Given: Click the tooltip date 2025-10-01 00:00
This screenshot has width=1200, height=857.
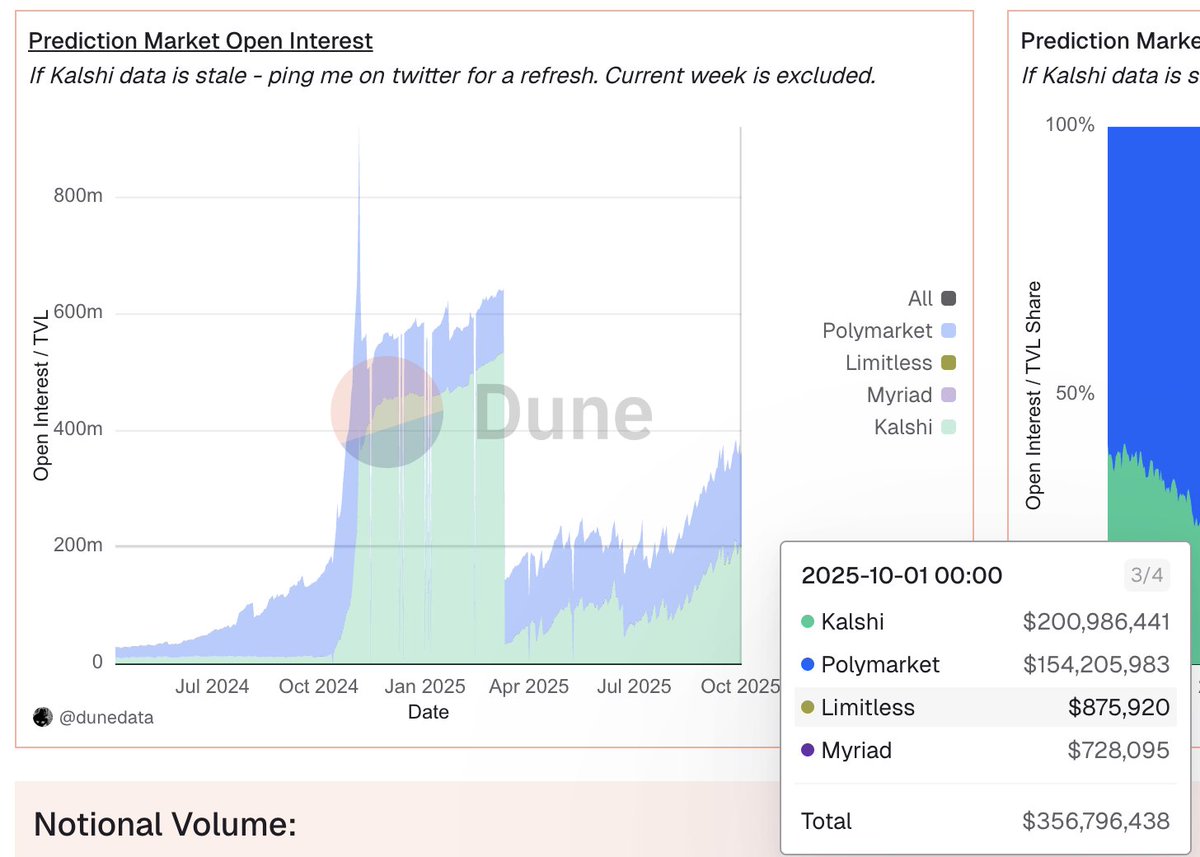Looking at the screenshot, I should tap(902, 575).
